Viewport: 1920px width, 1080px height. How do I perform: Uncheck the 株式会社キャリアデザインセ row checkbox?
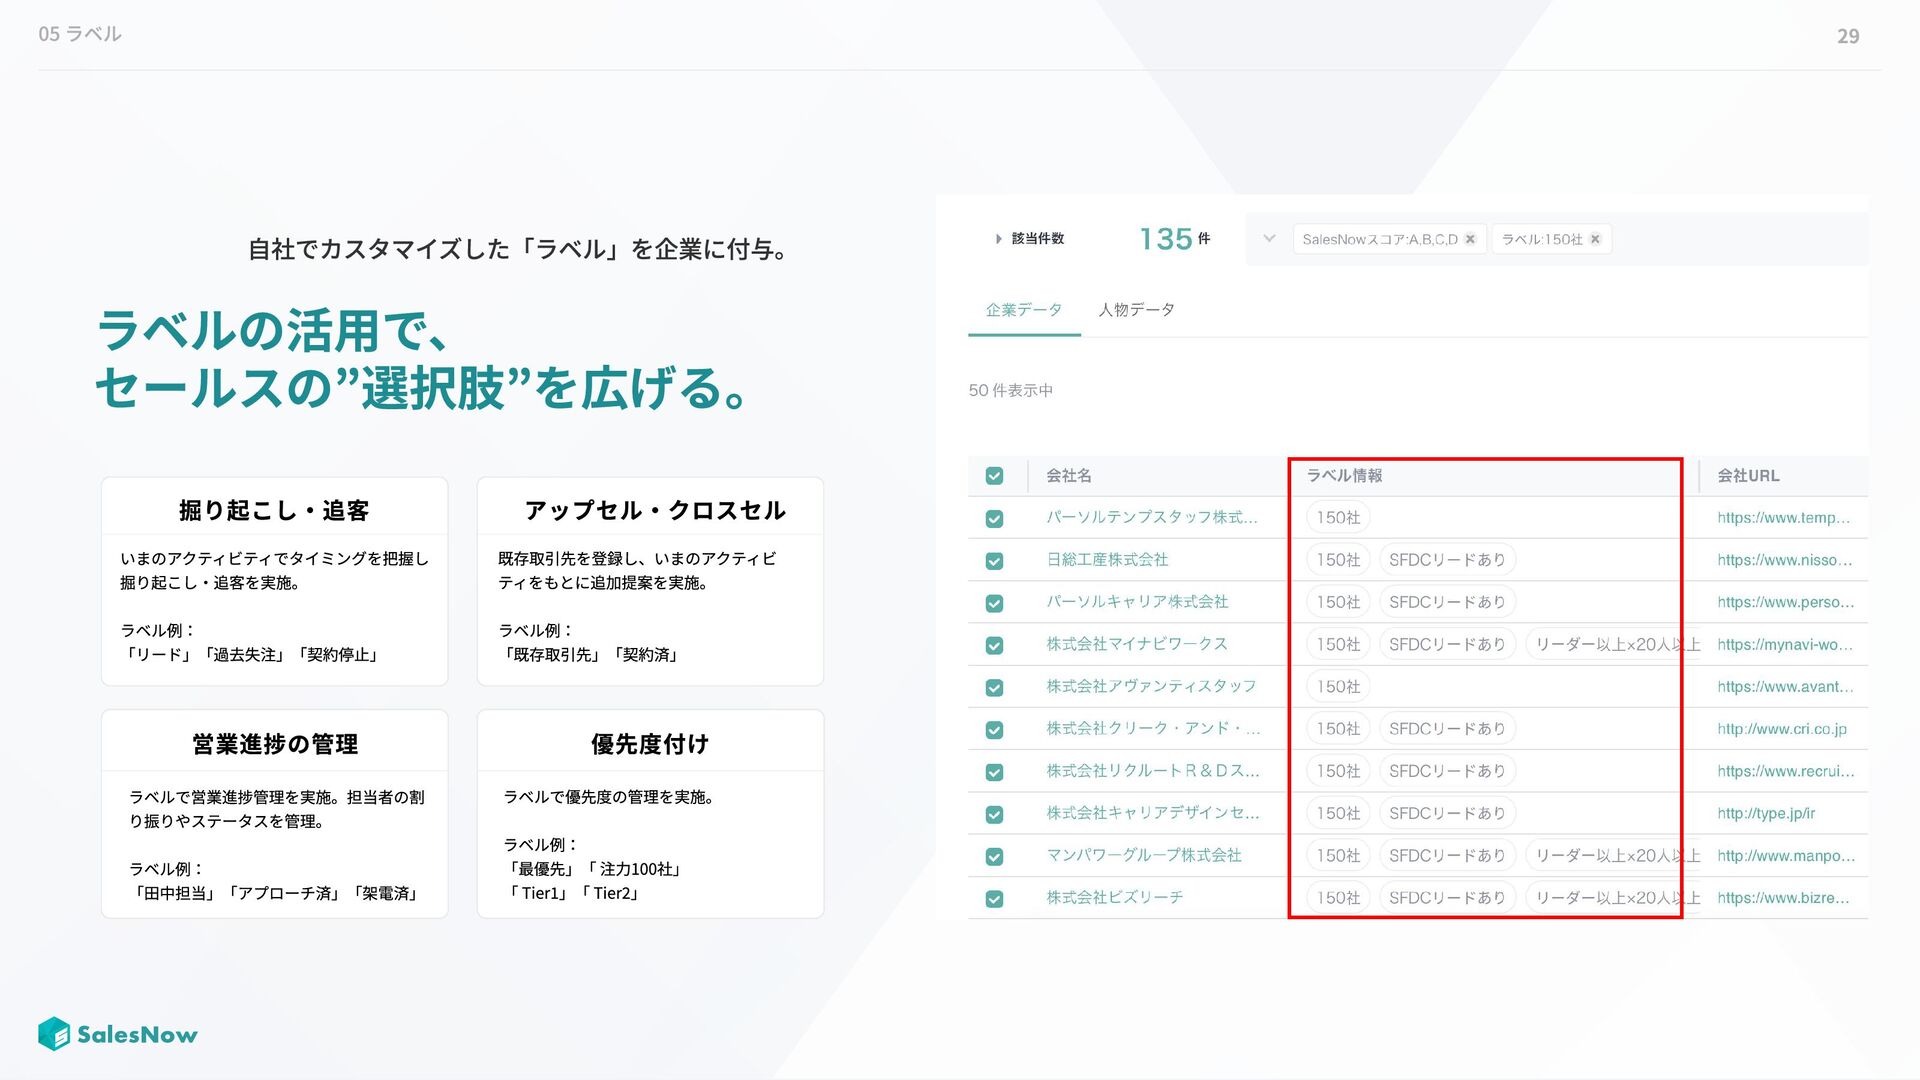click(994, 814)
